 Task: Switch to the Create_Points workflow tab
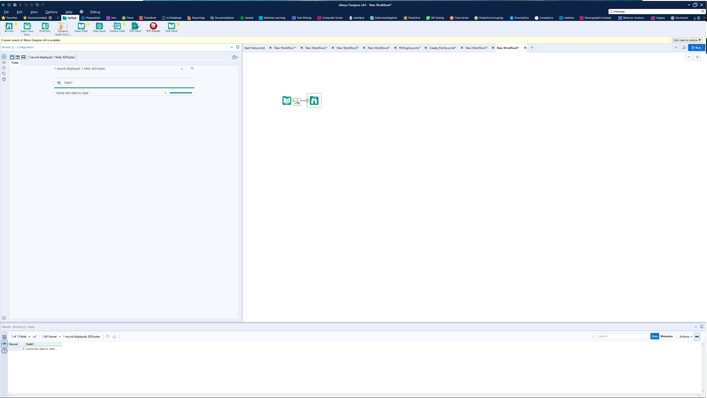point(442,48)
